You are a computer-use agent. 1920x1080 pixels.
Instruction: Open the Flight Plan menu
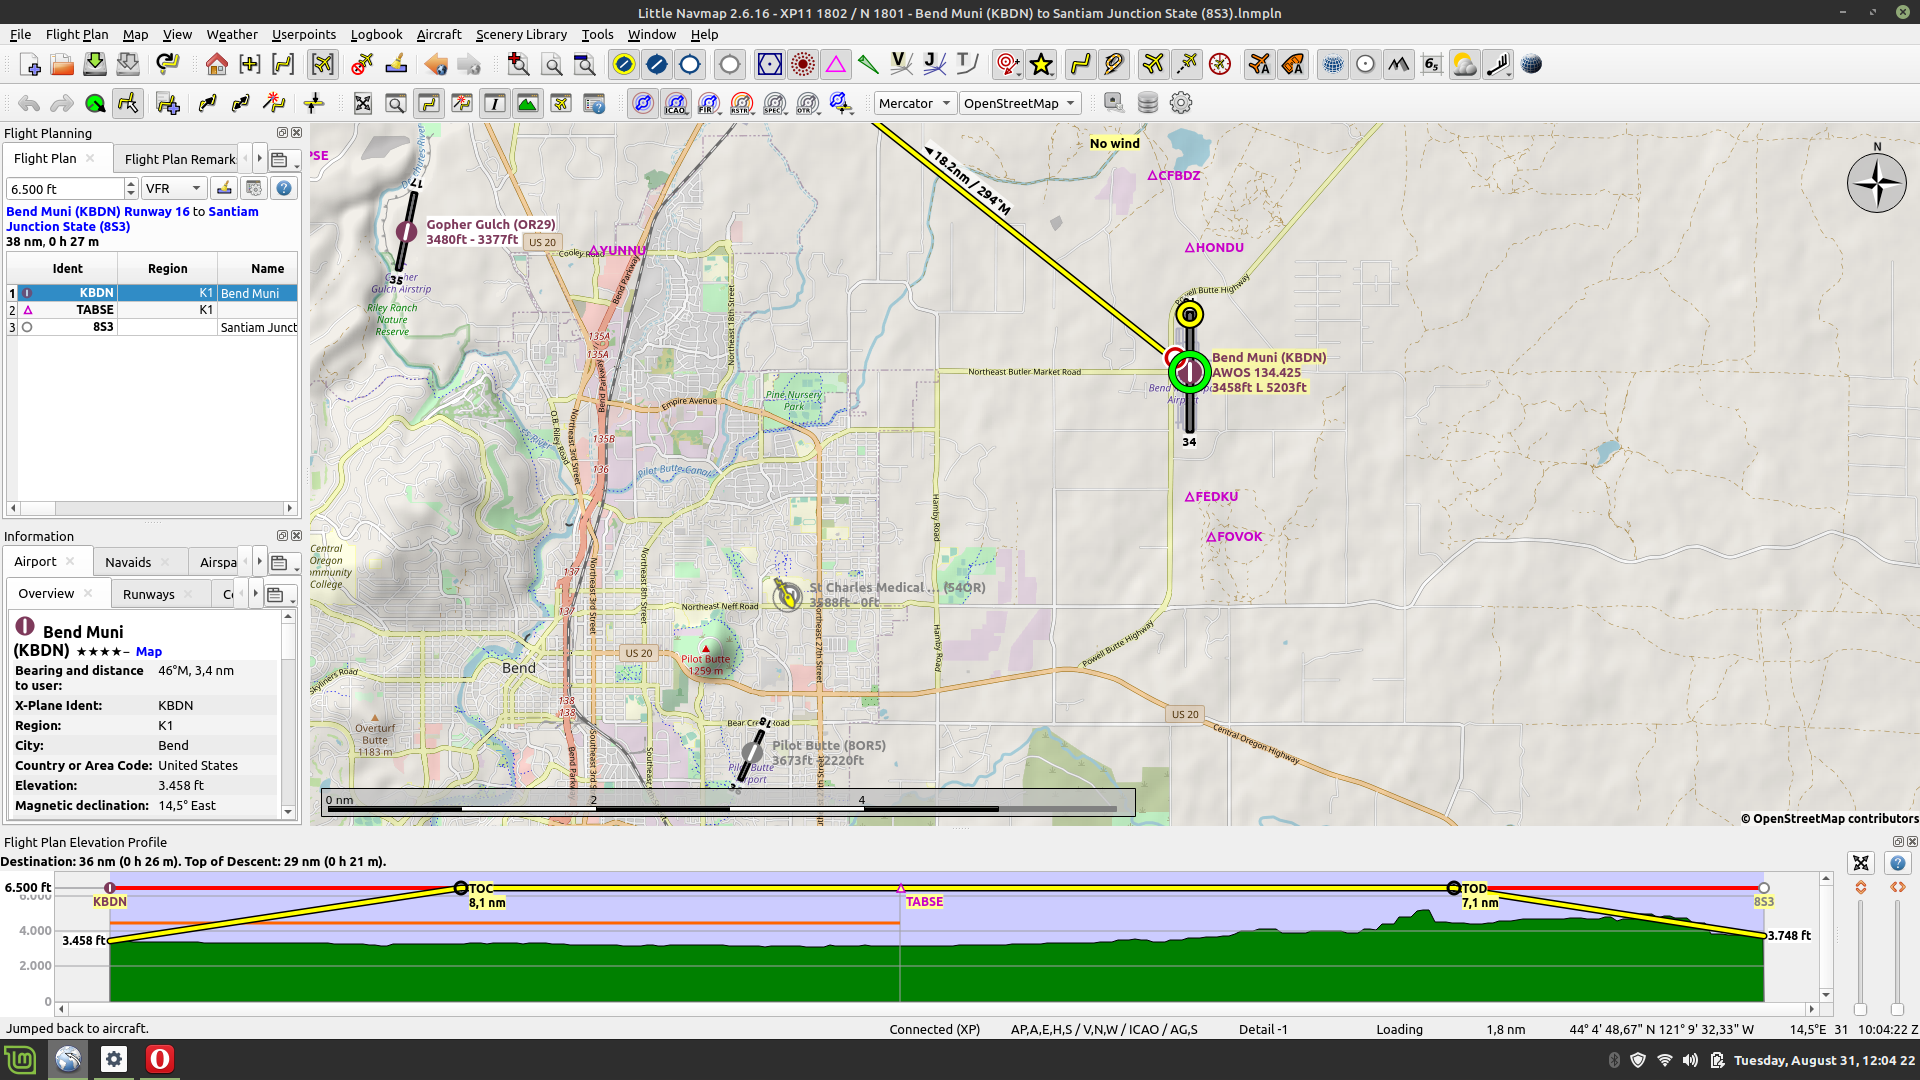click(77, 34)
